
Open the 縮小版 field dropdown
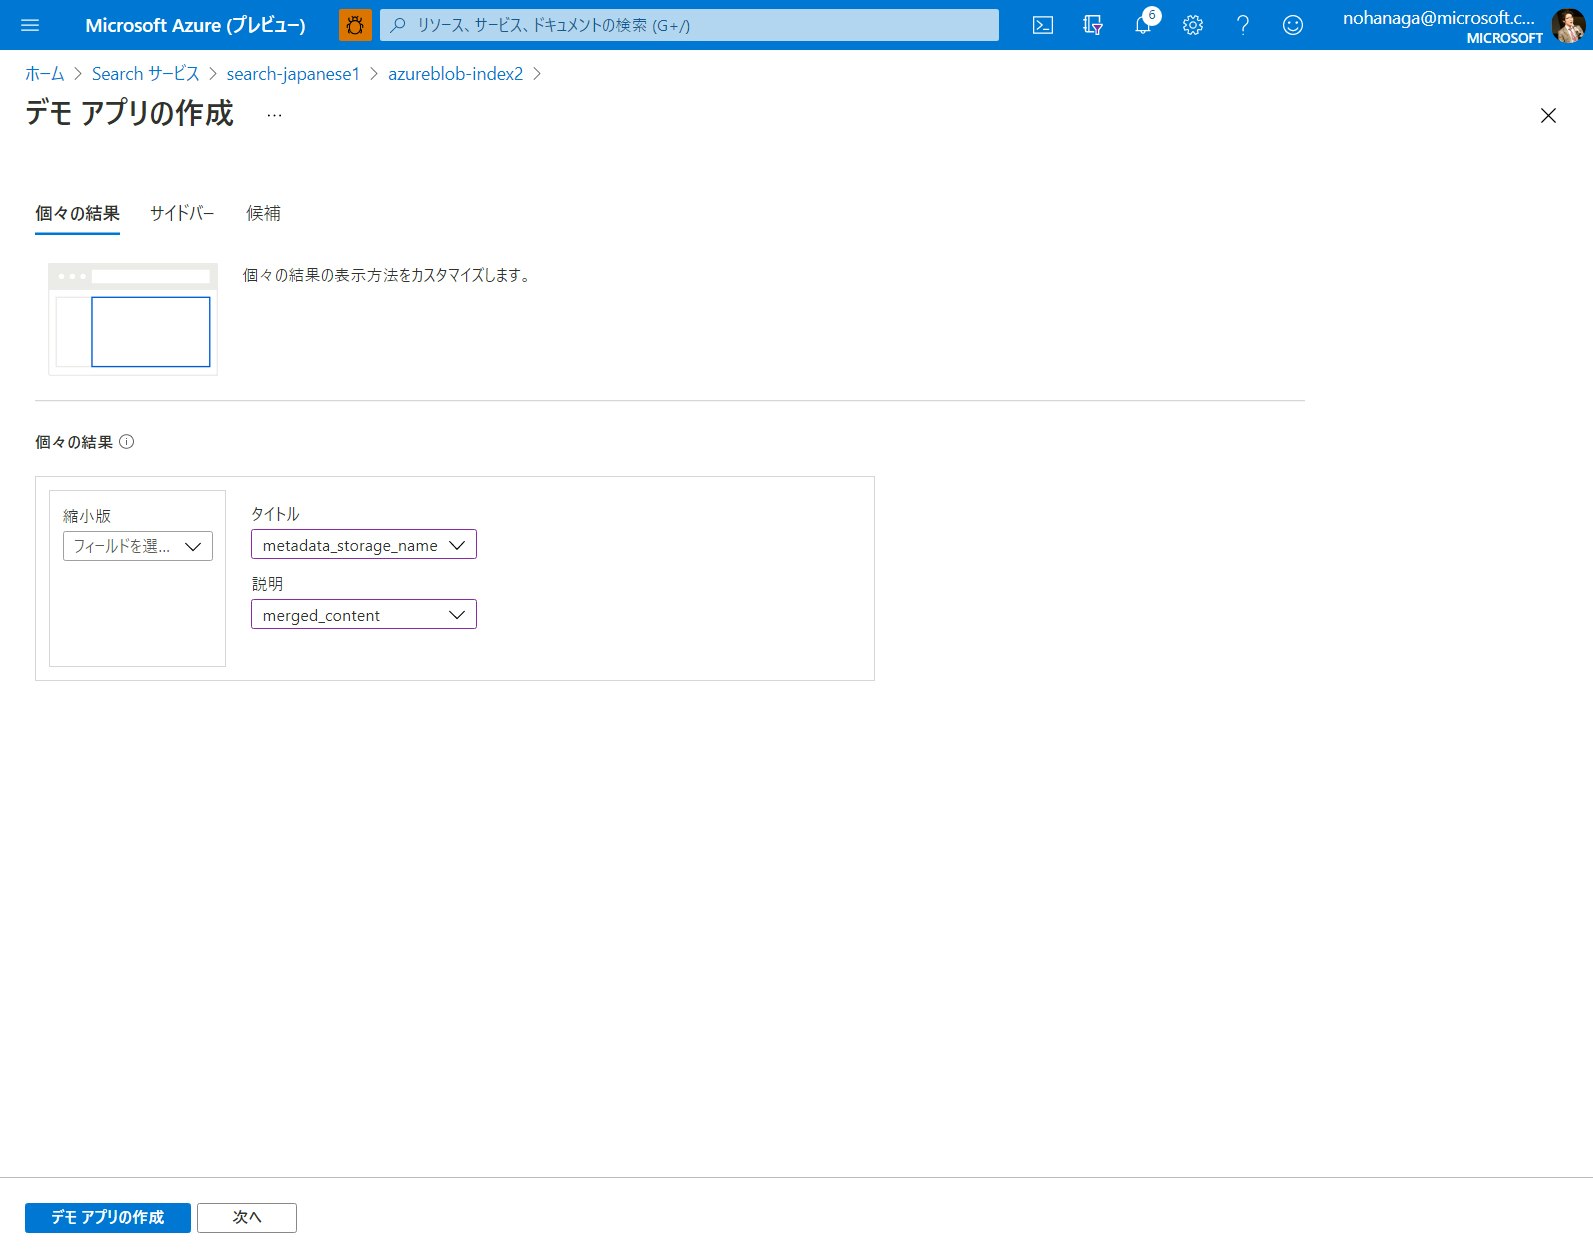pos(138,546)
